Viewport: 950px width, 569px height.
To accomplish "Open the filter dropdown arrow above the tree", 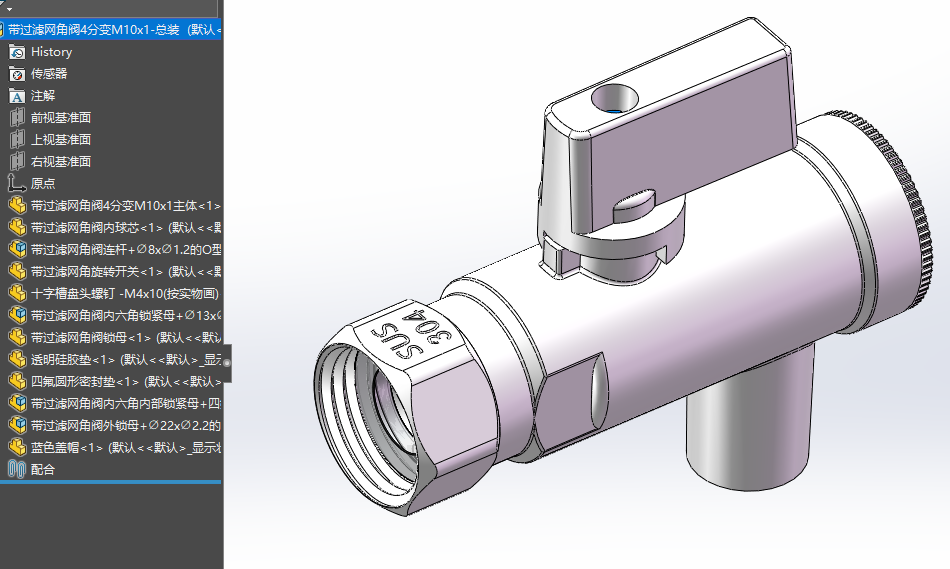I will (7, 8).
